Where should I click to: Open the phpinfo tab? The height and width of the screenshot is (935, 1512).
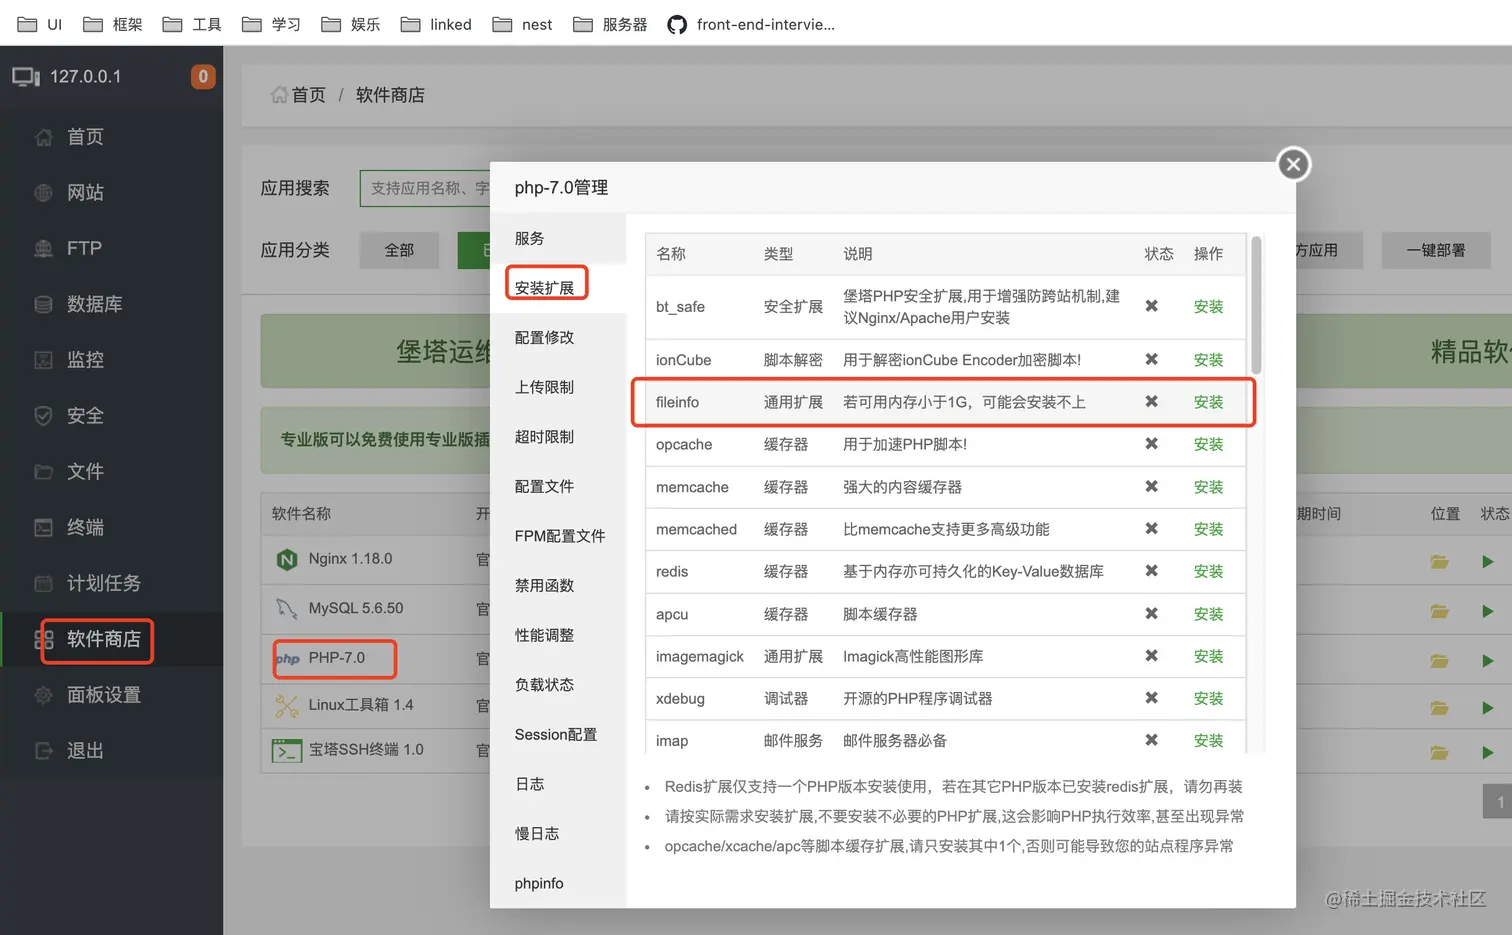pyautogui.click(x=558, y=883)
